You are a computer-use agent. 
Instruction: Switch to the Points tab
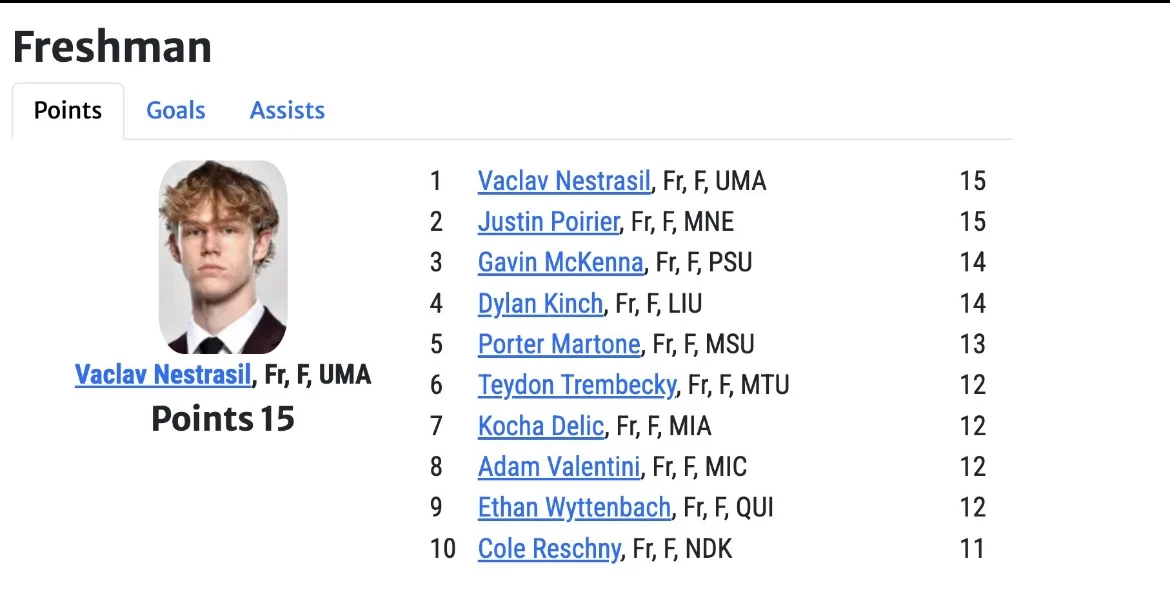coord(68,110)
